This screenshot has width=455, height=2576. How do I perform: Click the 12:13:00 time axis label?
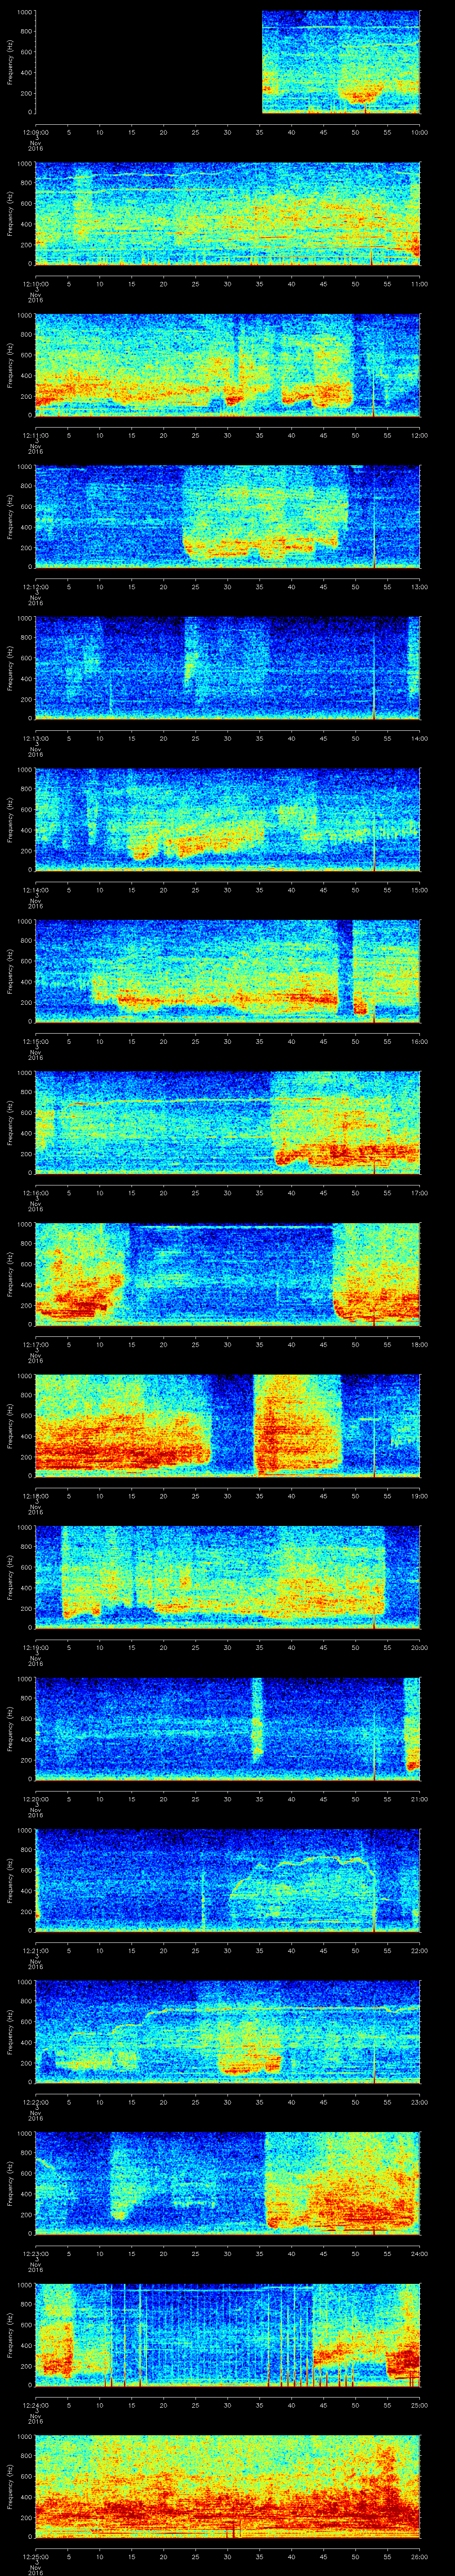[x=36, y=738]
